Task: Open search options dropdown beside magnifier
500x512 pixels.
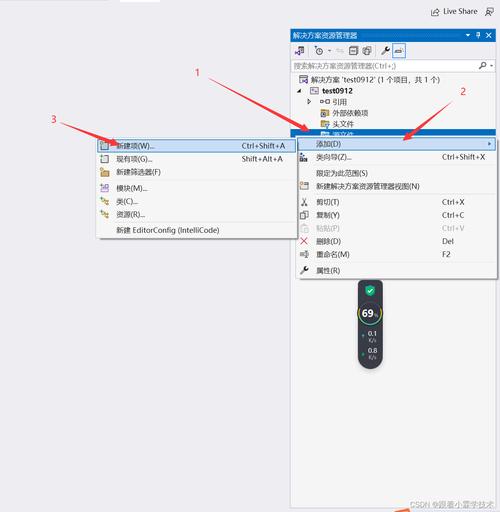Action: point(491,66)
